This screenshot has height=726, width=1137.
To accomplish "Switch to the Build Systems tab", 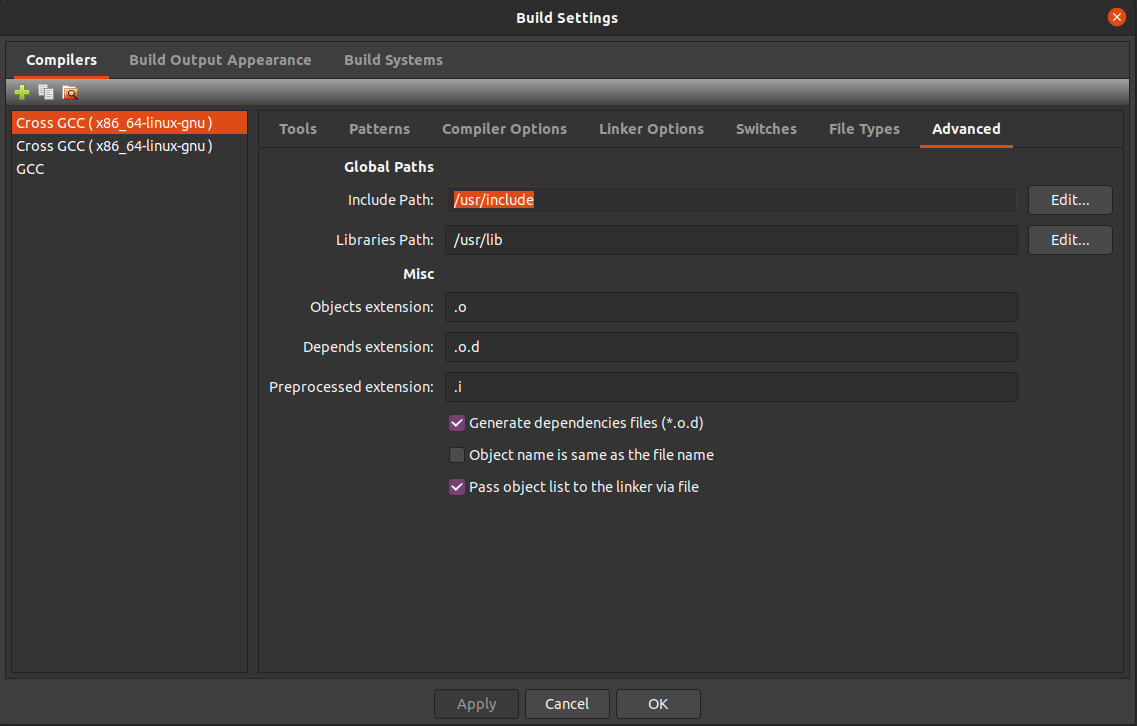I will 393,60.
